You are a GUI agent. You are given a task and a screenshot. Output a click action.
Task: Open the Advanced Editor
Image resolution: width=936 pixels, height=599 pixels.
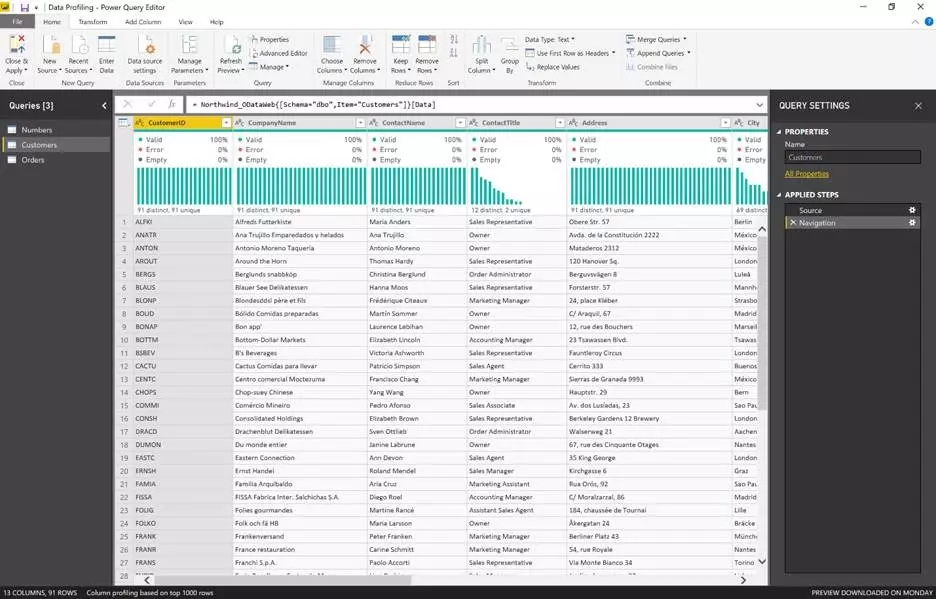tap(278, 53)
